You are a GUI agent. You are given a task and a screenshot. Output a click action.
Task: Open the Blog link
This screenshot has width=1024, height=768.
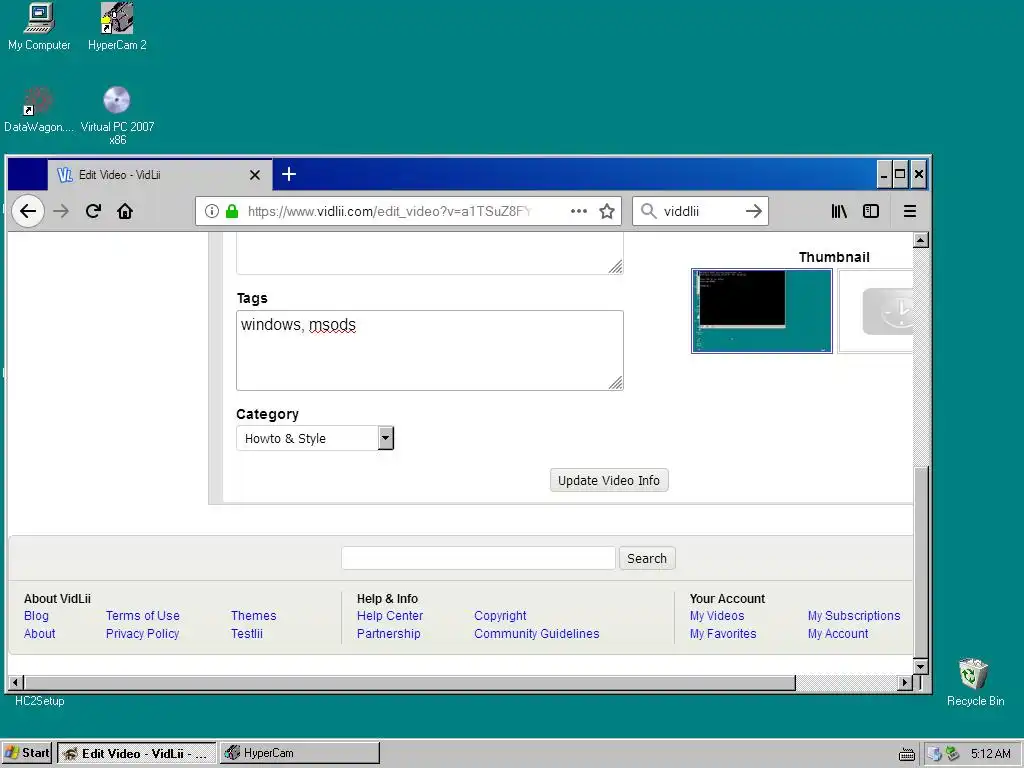tap(36, 616)
